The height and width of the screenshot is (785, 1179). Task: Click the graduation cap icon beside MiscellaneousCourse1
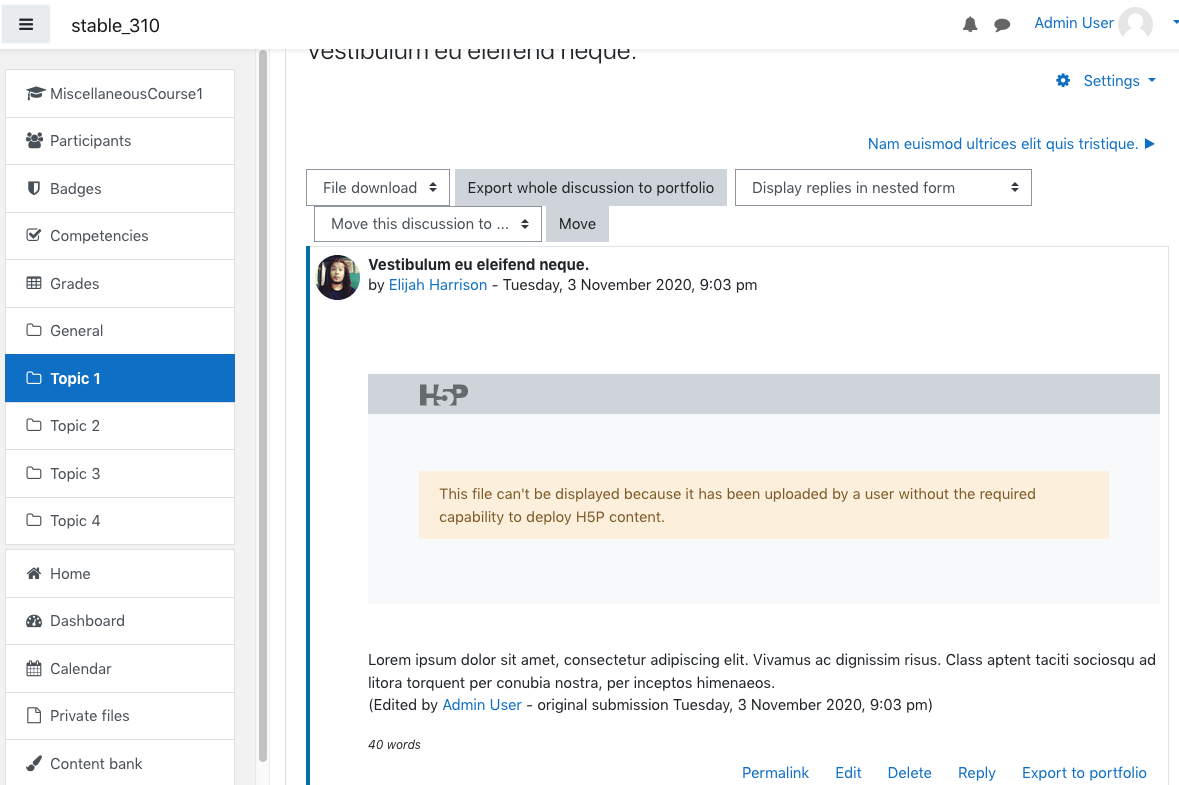pos(35,93)
